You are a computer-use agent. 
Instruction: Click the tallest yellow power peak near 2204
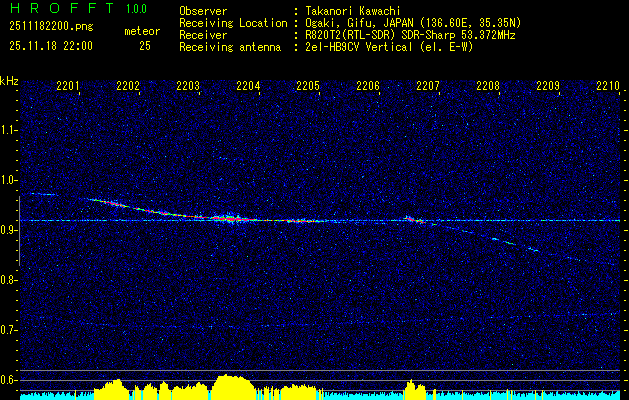pyautogui.click(x=233, y=386)
